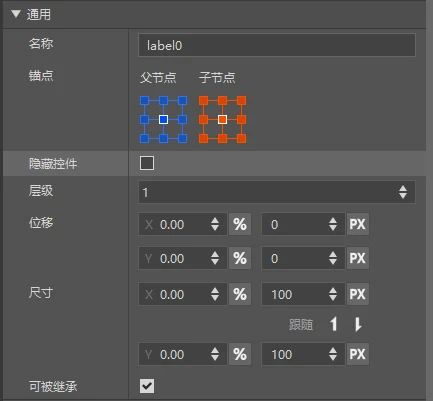
Task: Select top-right anchor in orange 子节点 grid
Action: coord(241,101)
